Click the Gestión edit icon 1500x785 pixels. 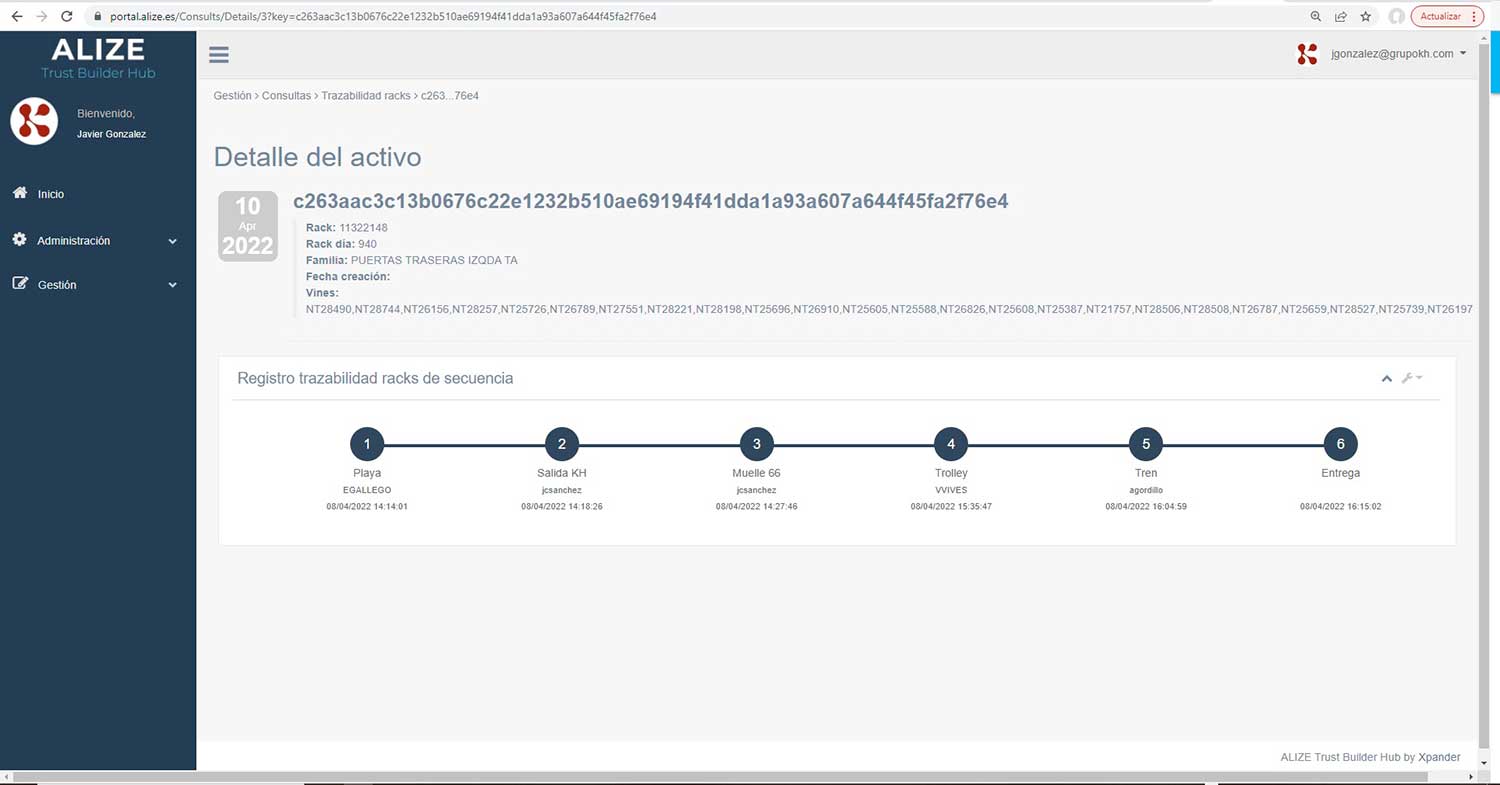20,284
